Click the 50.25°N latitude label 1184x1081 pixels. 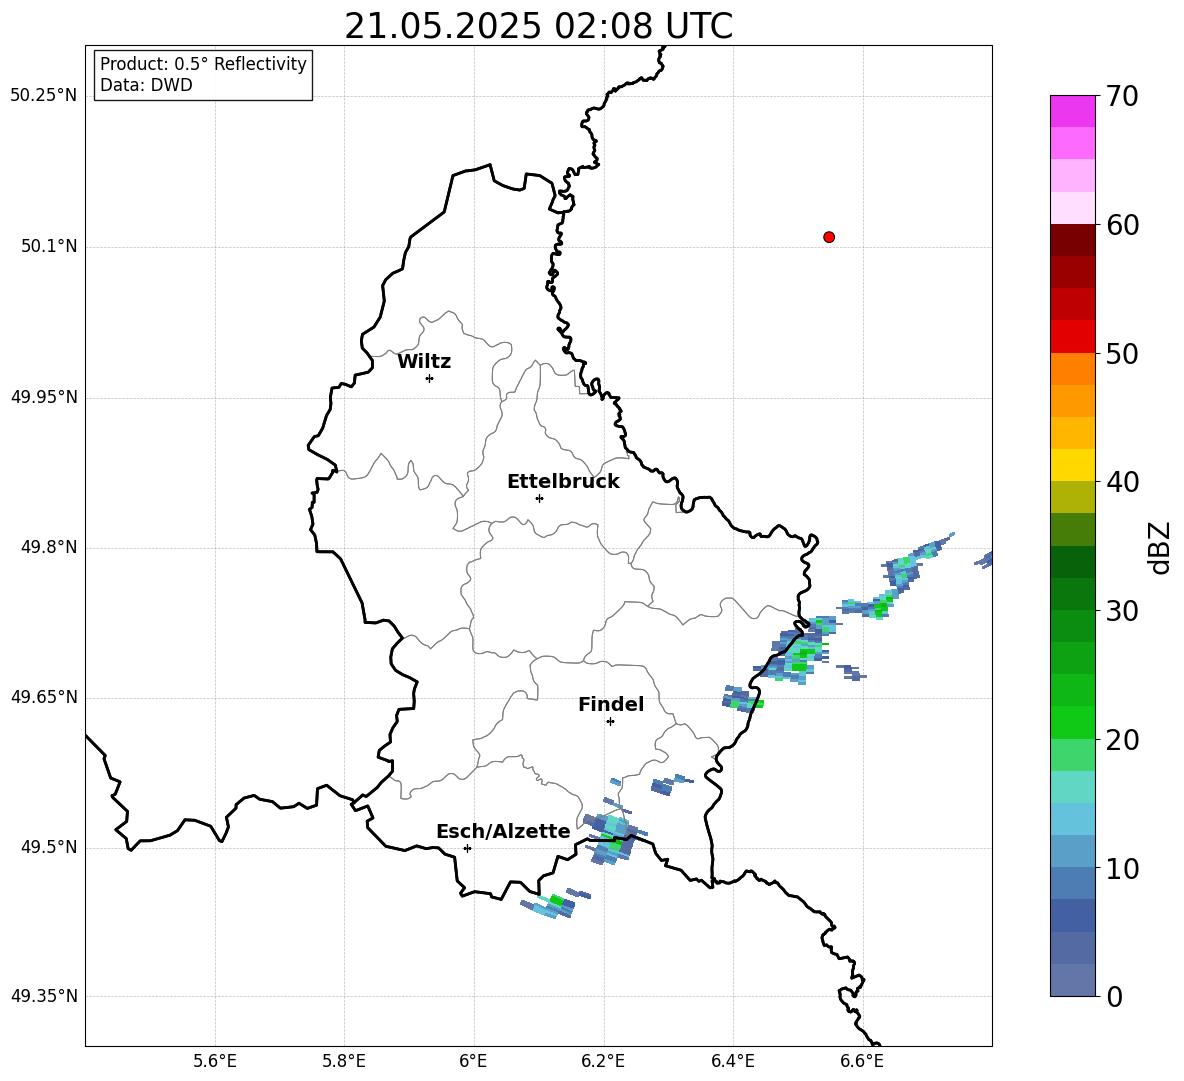(43, 96)
